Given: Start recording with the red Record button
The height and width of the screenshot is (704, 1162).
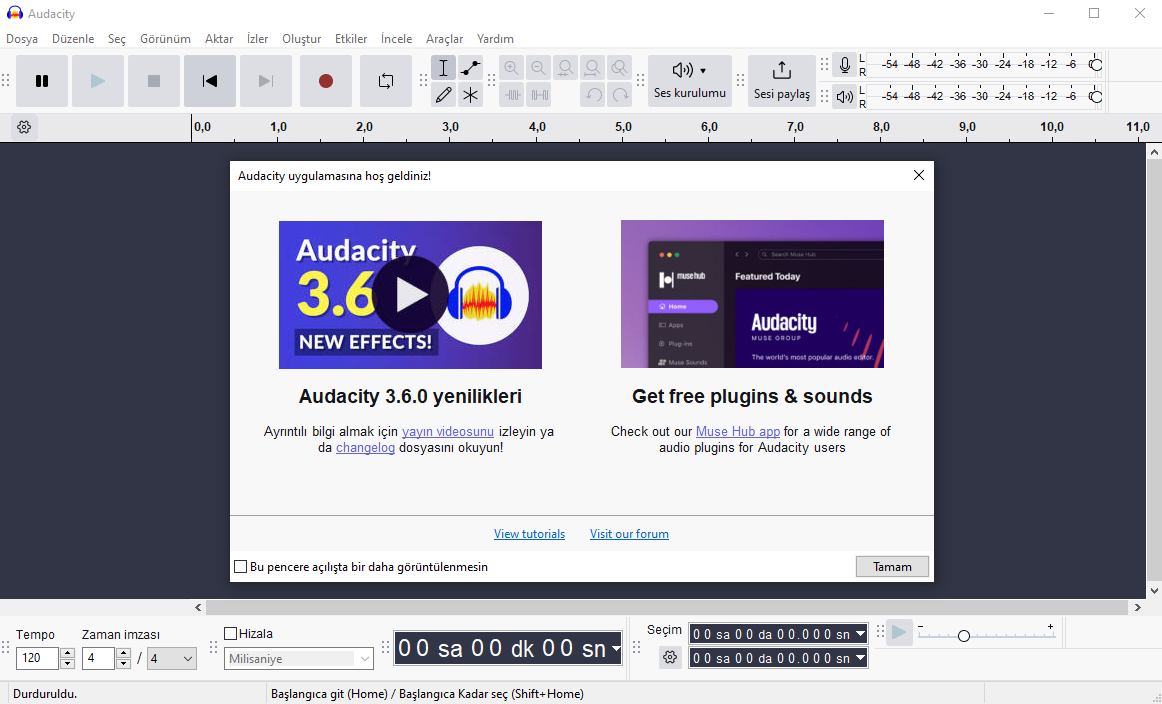Looking at the screenshot, I should pyautogui.click(x=325, y=81).
